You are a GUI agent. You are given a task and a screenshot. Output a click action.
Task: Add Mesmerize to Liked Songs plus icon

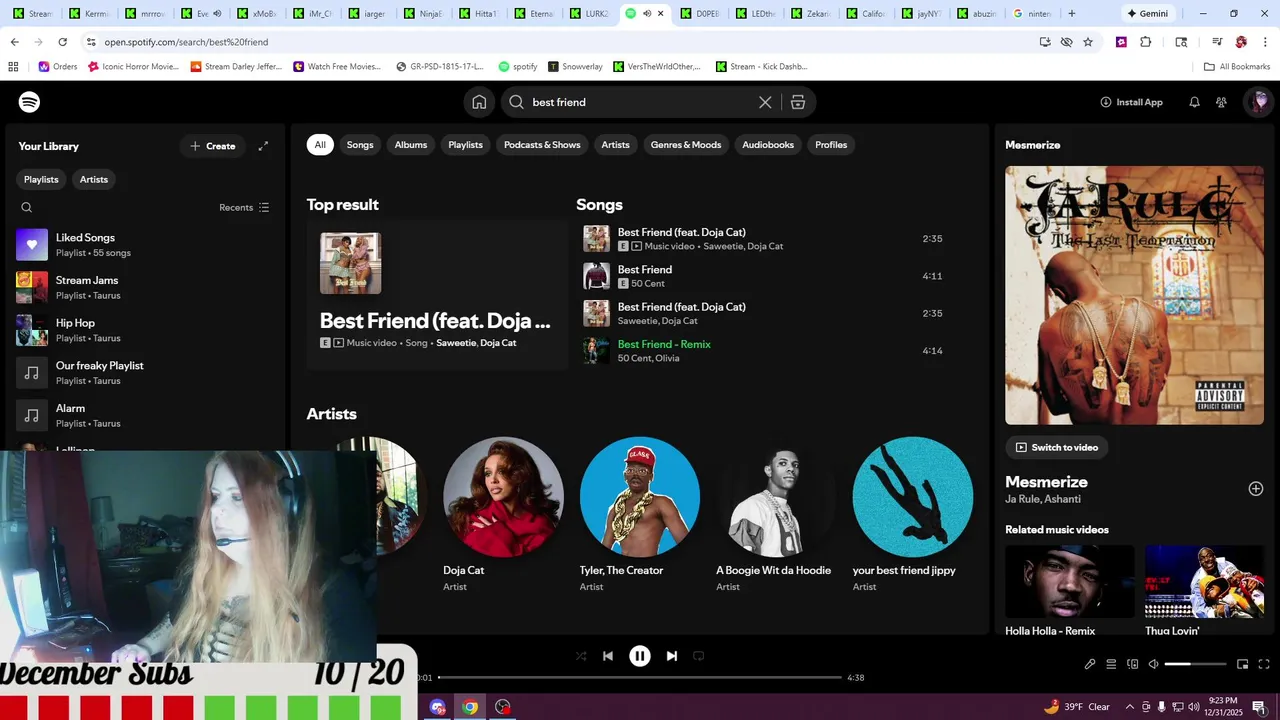1256,489
